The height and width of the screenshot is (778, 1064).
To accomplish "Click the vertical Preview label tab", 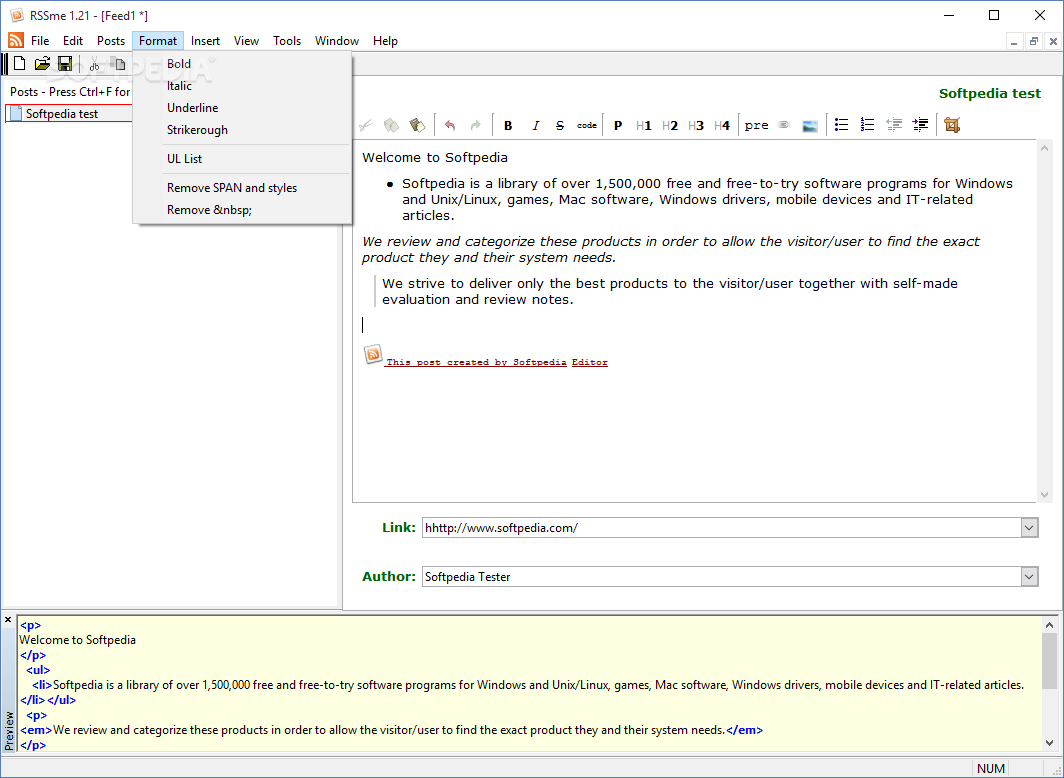I will [9, 731].
